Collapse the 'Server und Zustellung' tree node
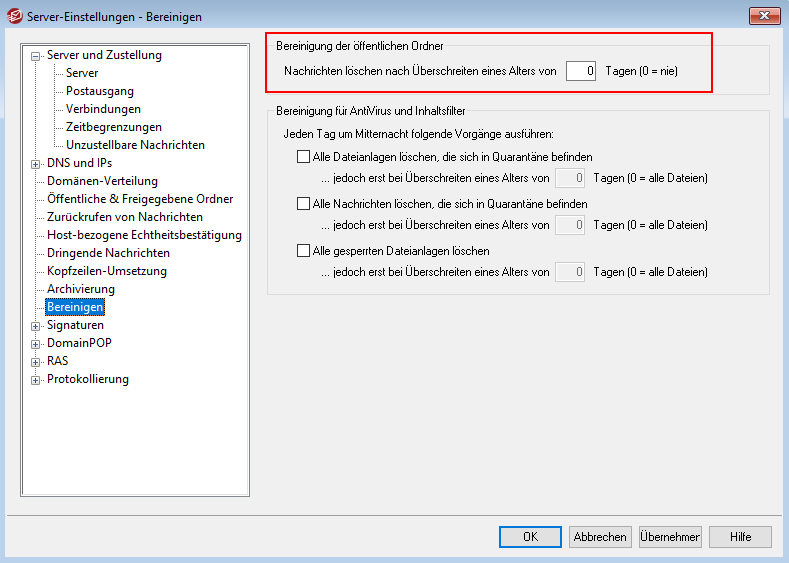The width and height of the screenshot is (789, 563). pyautogui.click(x=36, y=56)
